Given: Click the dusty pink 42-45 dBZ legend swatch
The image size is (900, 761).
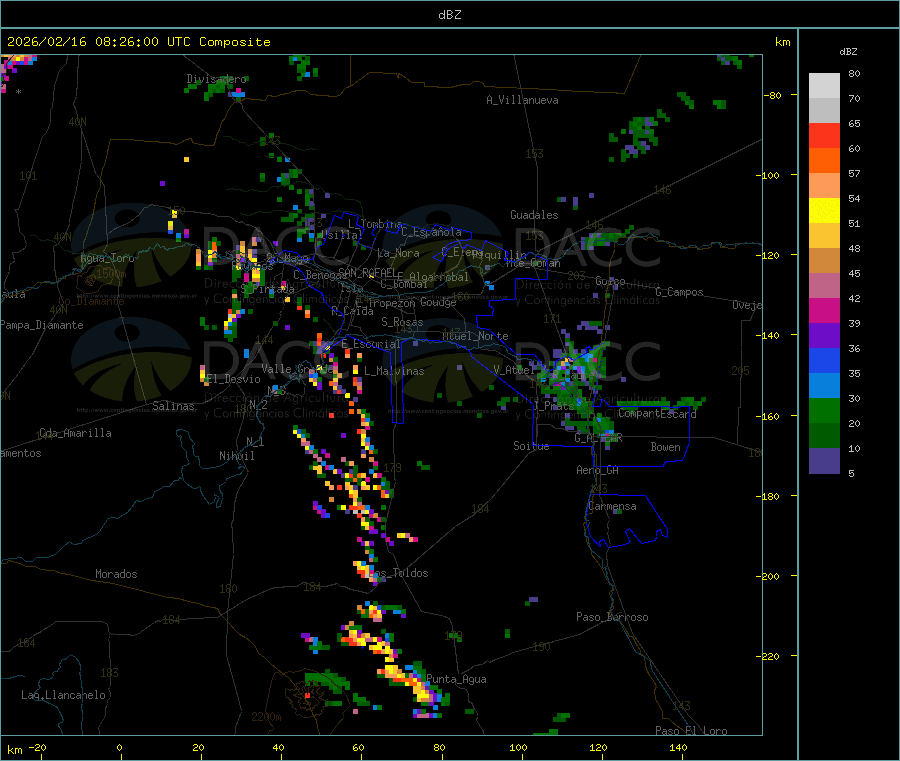Looking at the screenshot, I should pos(824,285).
